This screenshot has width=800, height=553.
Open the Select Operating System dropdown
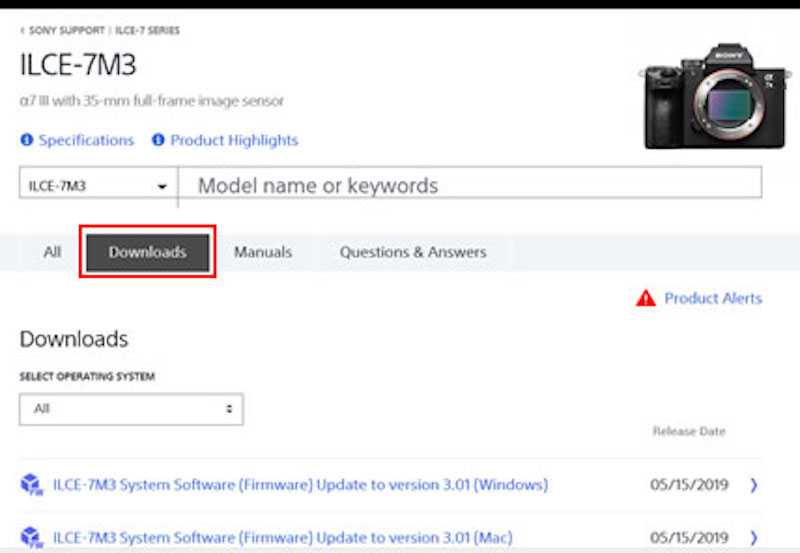click(x=131, y=409)
